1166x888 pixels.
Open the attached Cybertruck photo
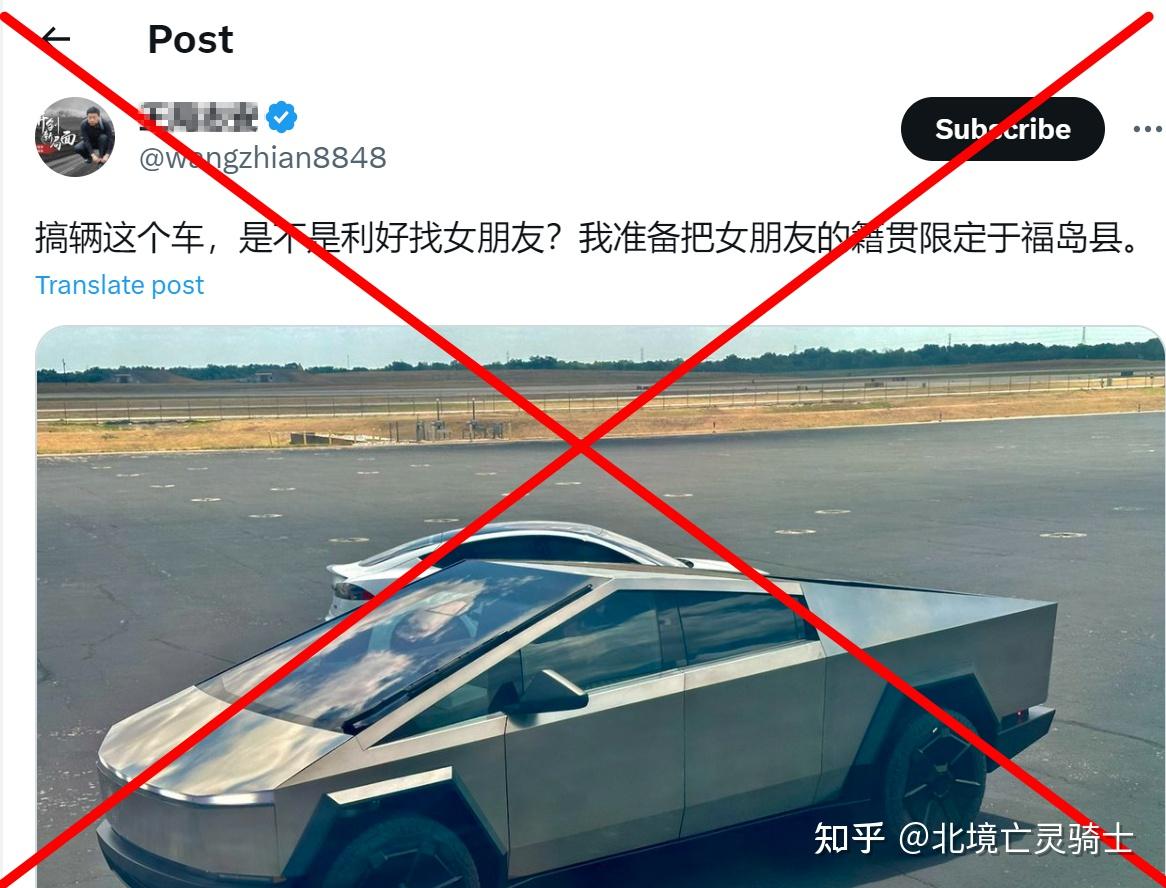[x=600, y=607]
